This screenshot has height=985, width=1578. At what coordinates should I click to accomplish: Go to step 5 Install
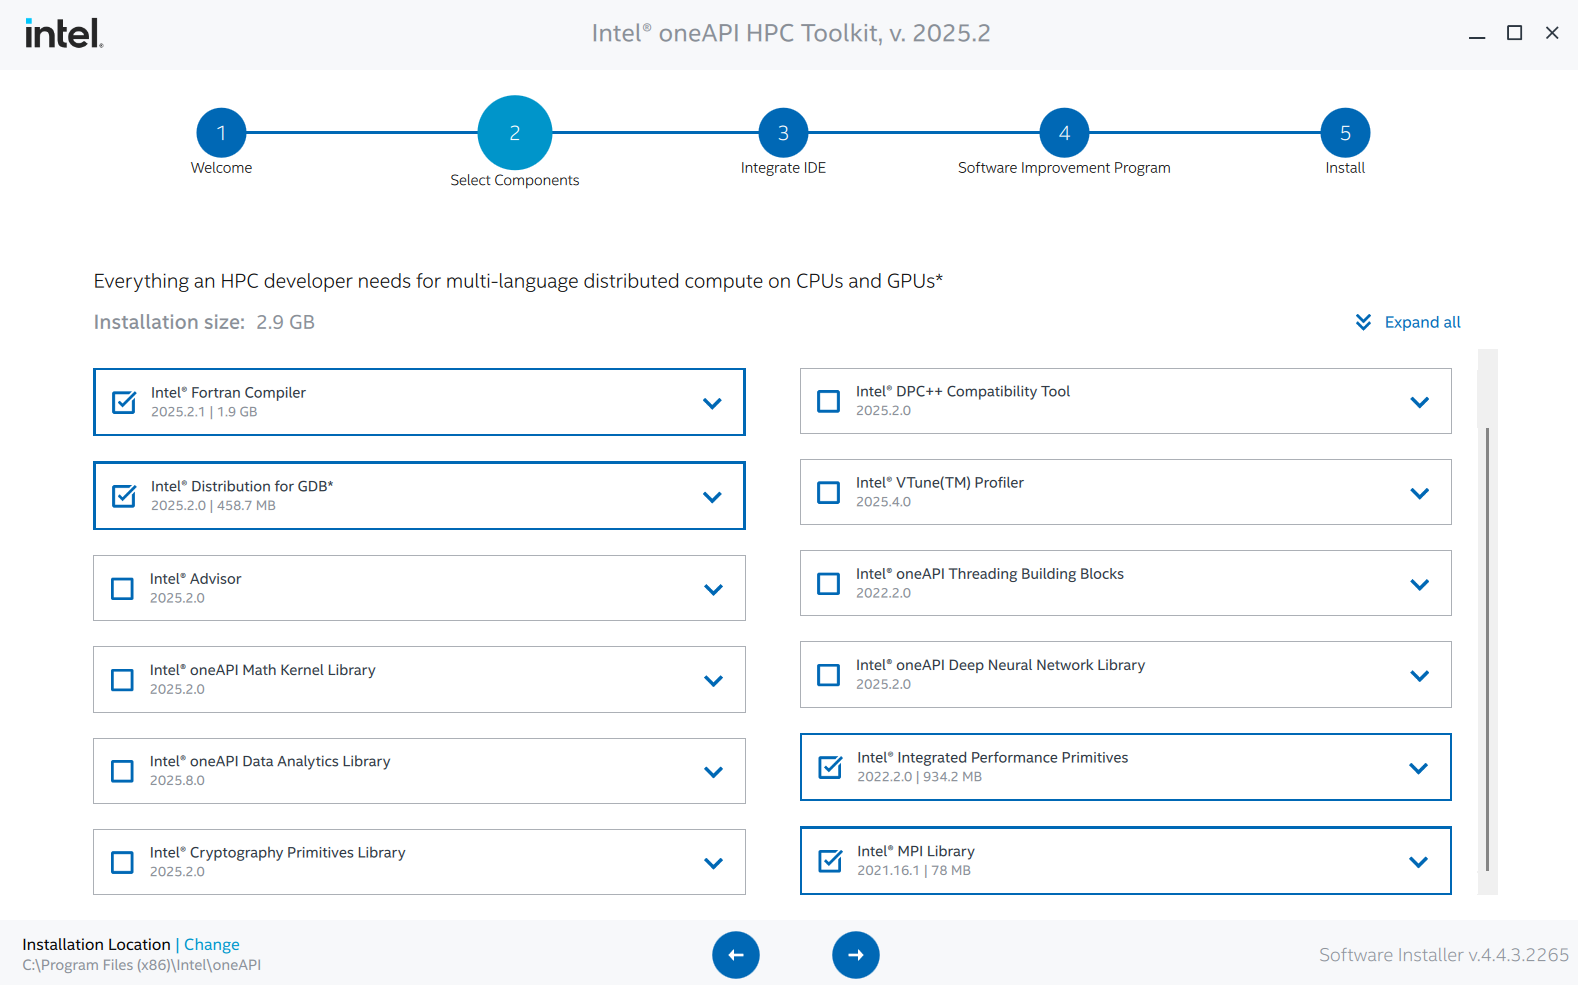point(1345,132)
